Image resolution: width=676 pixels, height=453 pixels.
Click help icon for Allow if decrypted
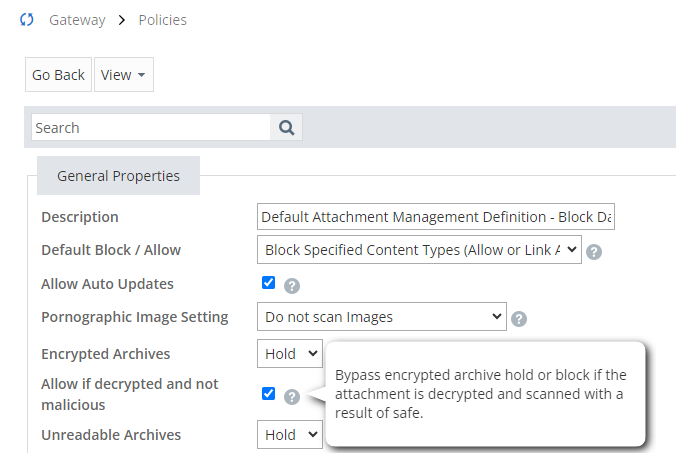(291, 396)
